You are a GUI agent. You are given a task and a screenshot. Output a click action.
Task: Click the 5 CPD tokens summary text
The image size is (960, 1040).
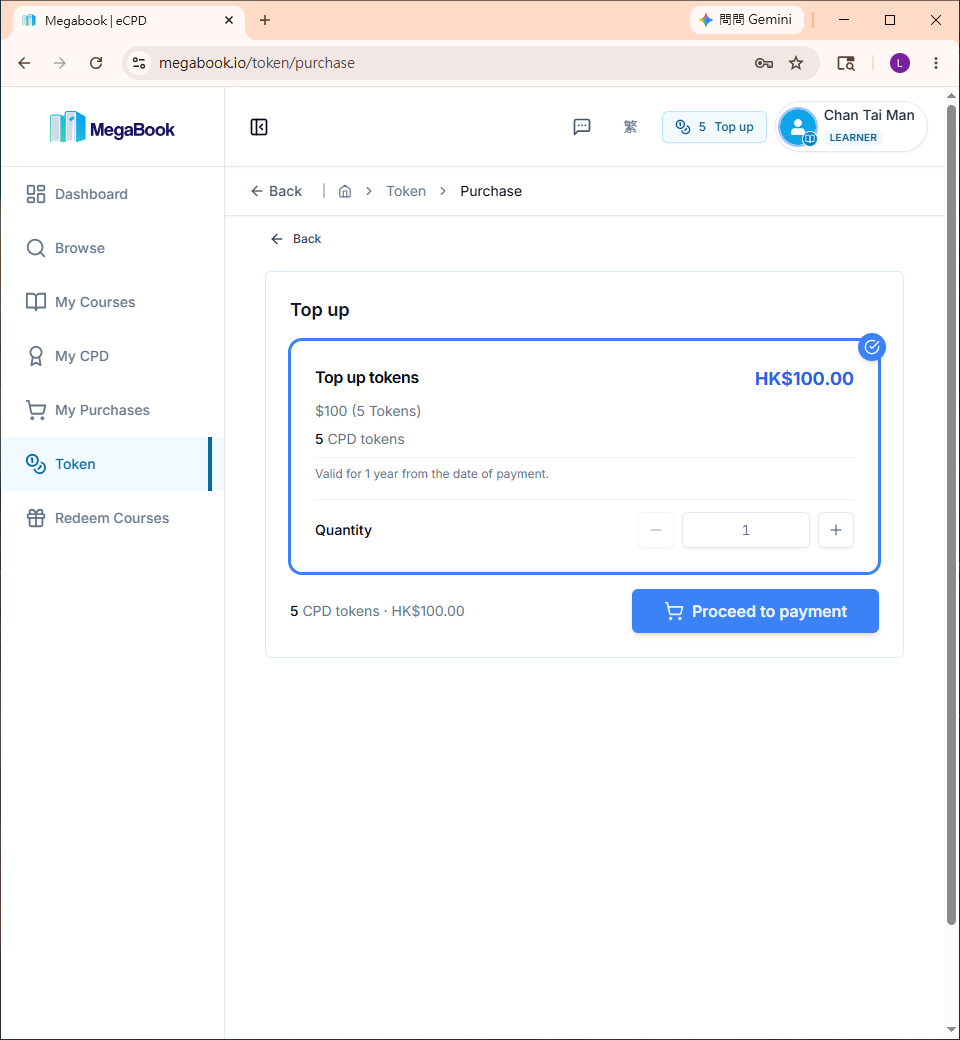pos(377,611)
